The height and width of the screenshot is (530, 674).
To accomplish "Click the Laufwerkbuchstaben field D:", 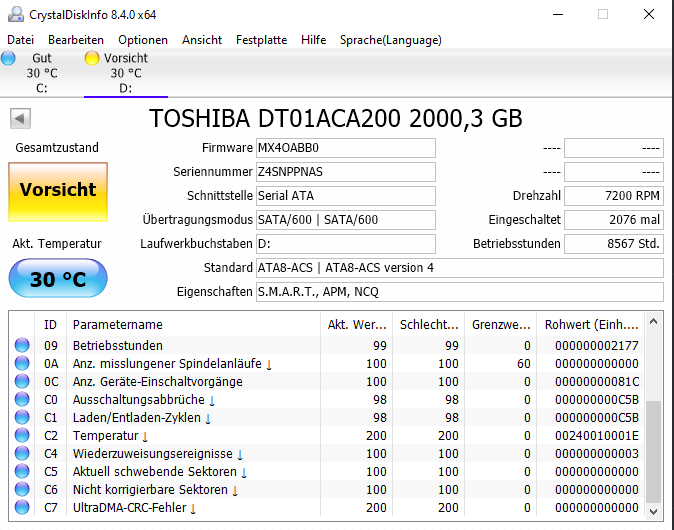I will pyautogui.click(x=346, y=244).
